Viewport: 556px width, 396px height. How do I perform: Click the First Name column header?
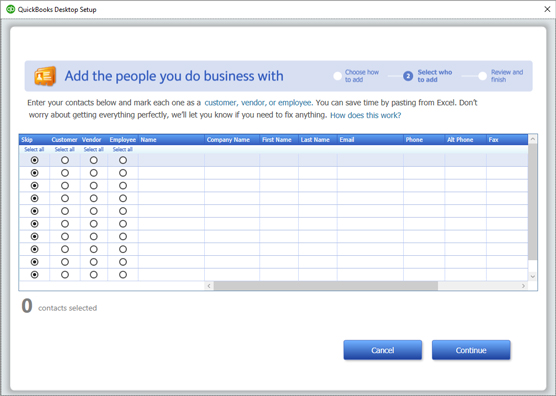tap(279, 140)
